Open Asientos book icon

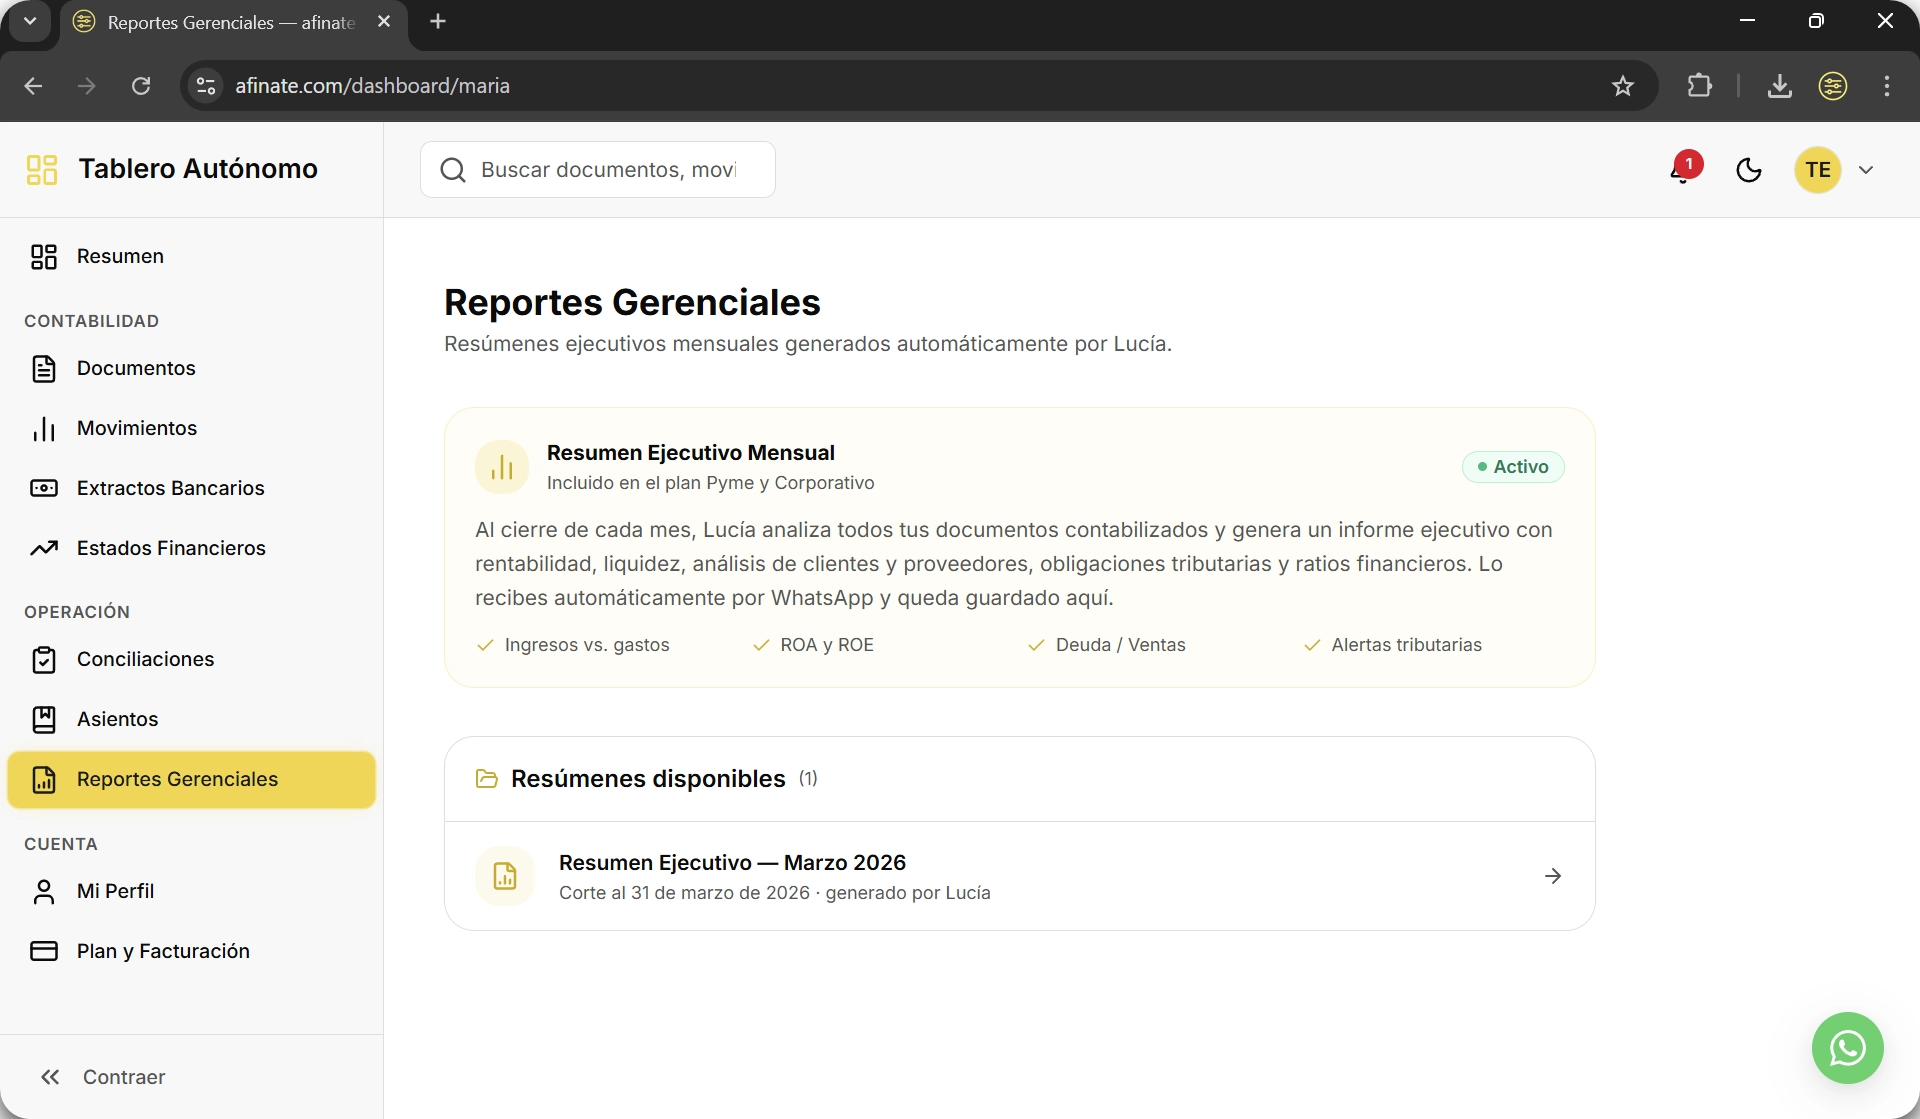coord(44,719)
